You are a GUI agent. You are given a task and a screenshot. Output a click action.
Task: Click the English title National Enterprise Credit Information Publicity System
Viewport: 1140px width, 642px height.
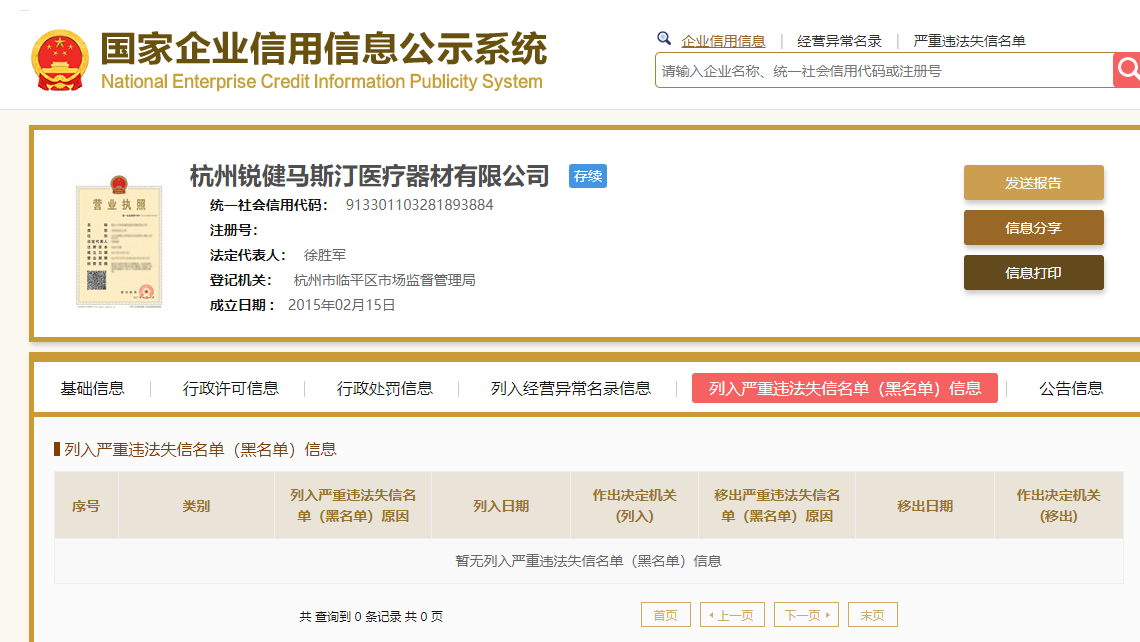tap(322, 81)
